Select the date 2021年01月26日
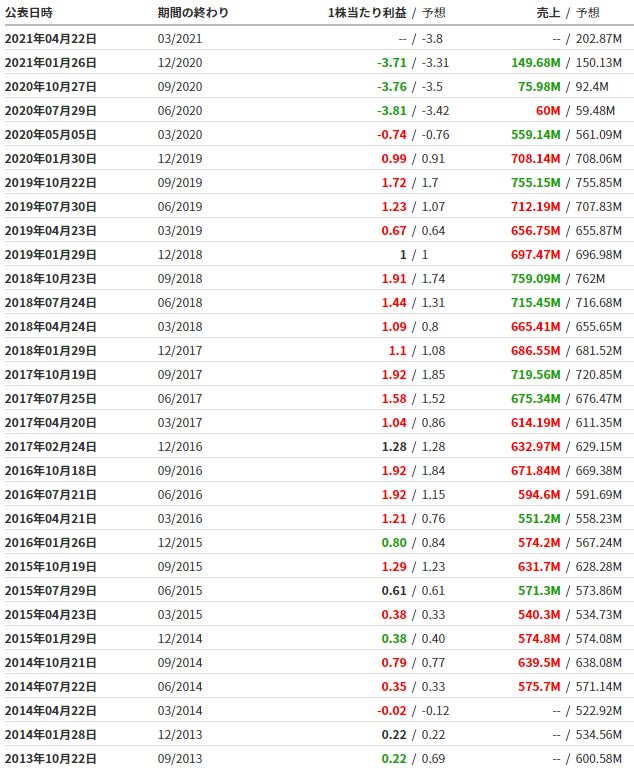This screenshot has width=634, height=779. (51, 63)
